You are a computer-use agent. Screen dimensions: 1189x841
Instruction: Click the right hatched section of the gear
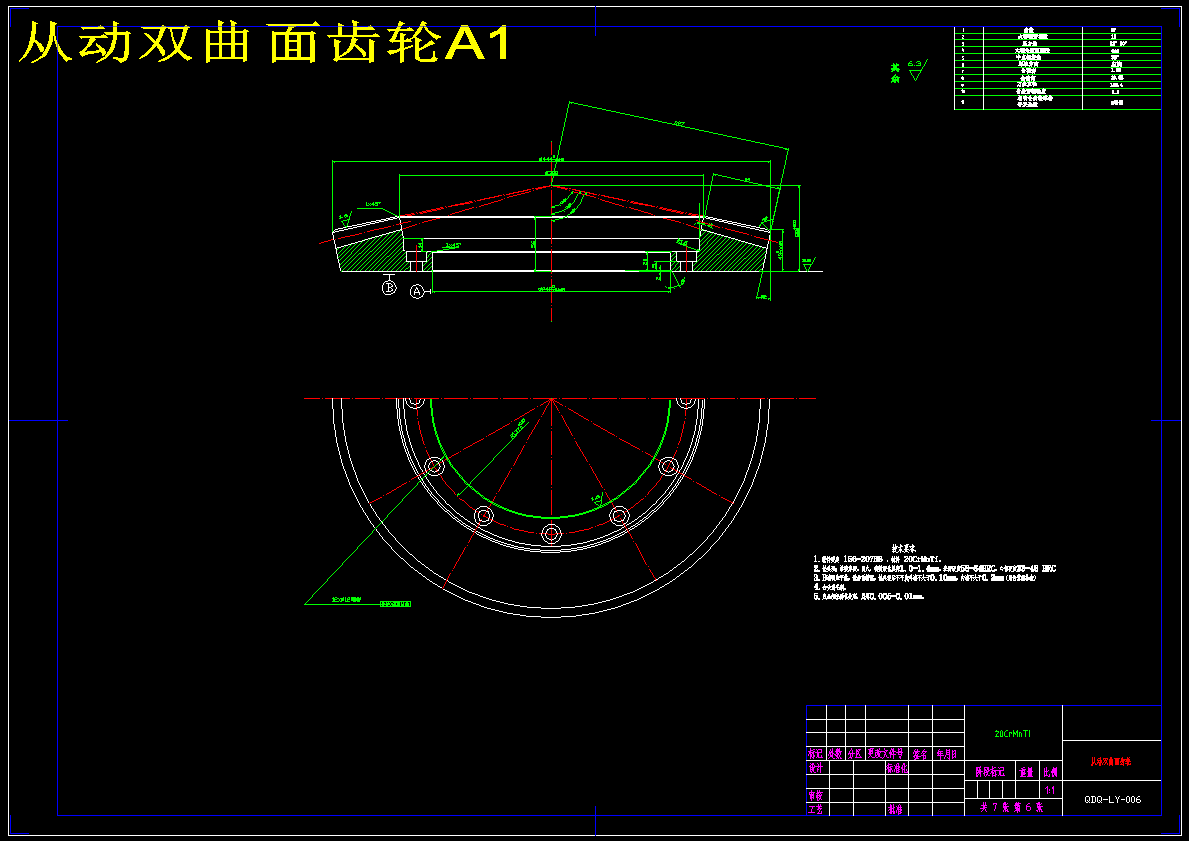click(x=729, y=250)
